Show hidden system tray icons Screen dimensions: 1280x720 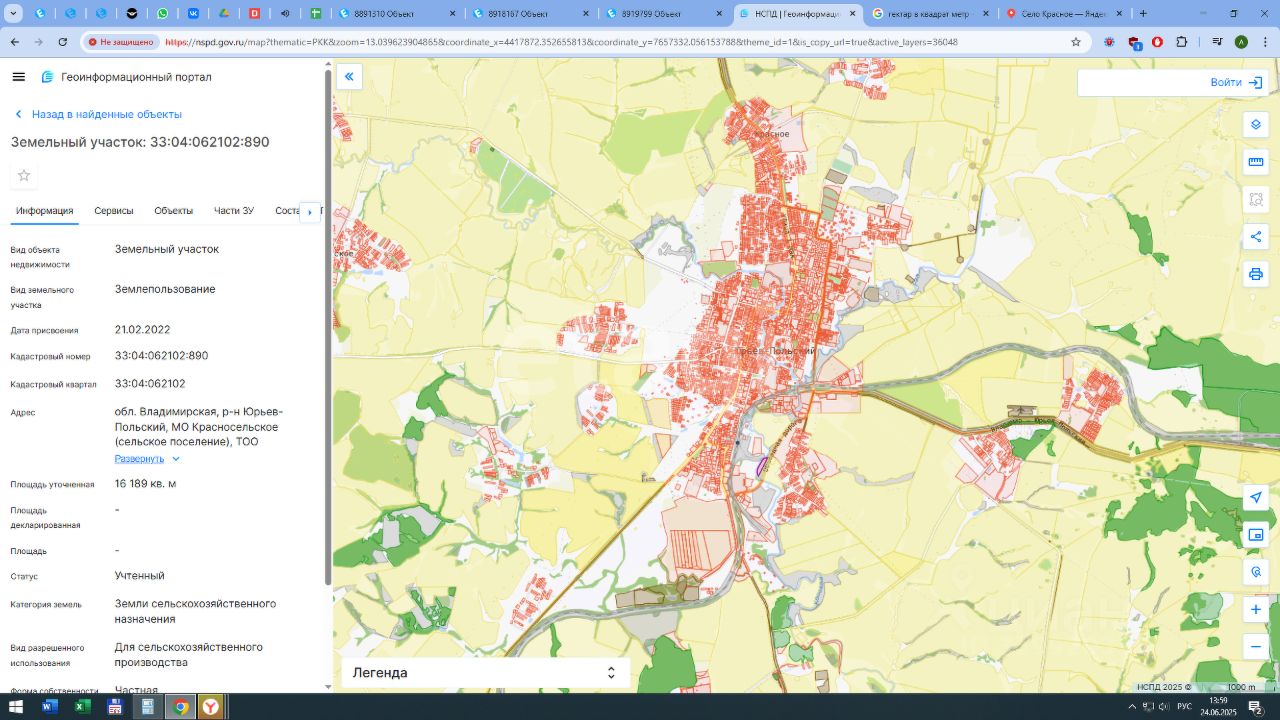point(1132,707)
